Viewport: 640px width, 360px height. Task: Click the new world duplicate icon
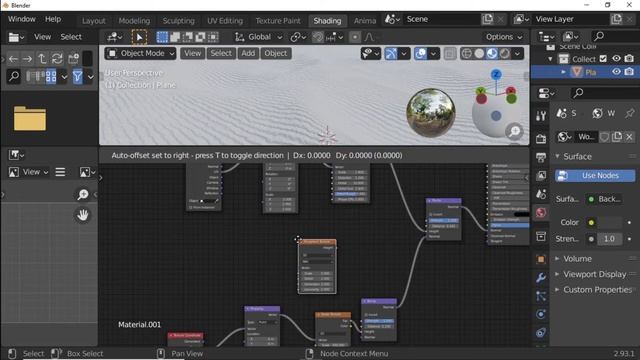(617, 137)
